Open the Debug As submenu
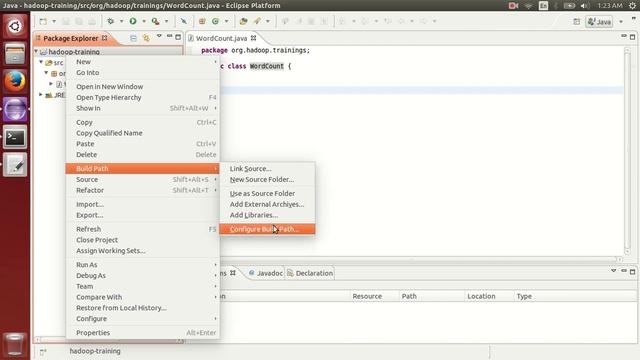 tap(142, 276)
